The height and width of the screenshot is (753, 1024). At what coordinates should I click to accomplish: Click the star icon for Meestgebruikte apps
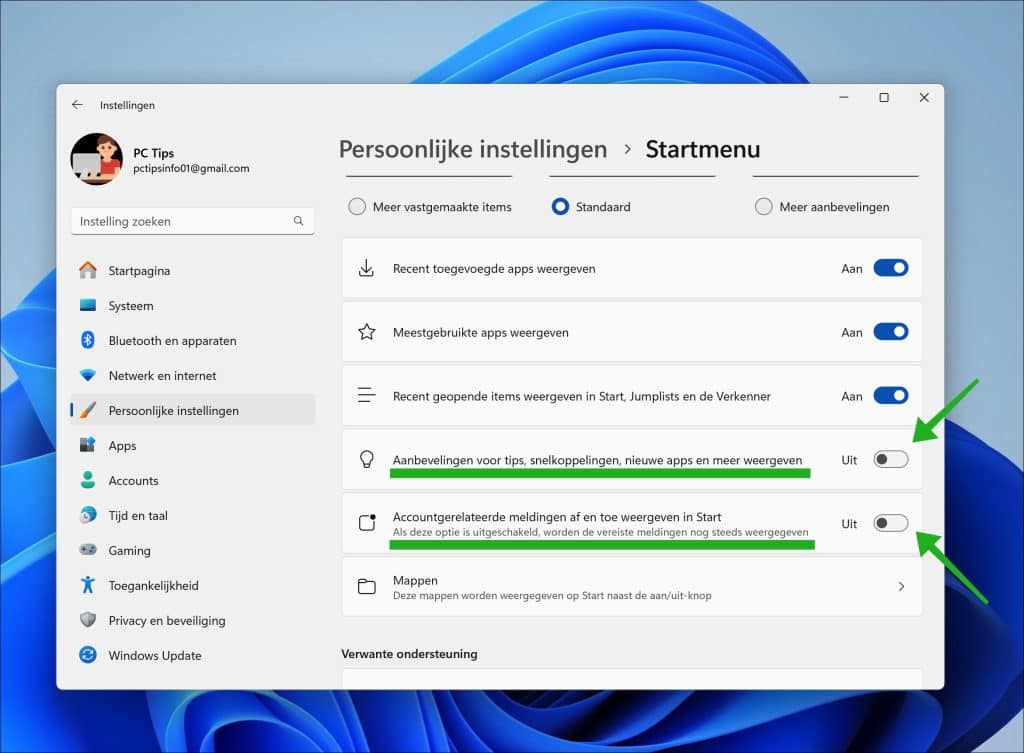pyautogui.click(x=367, y=332)
